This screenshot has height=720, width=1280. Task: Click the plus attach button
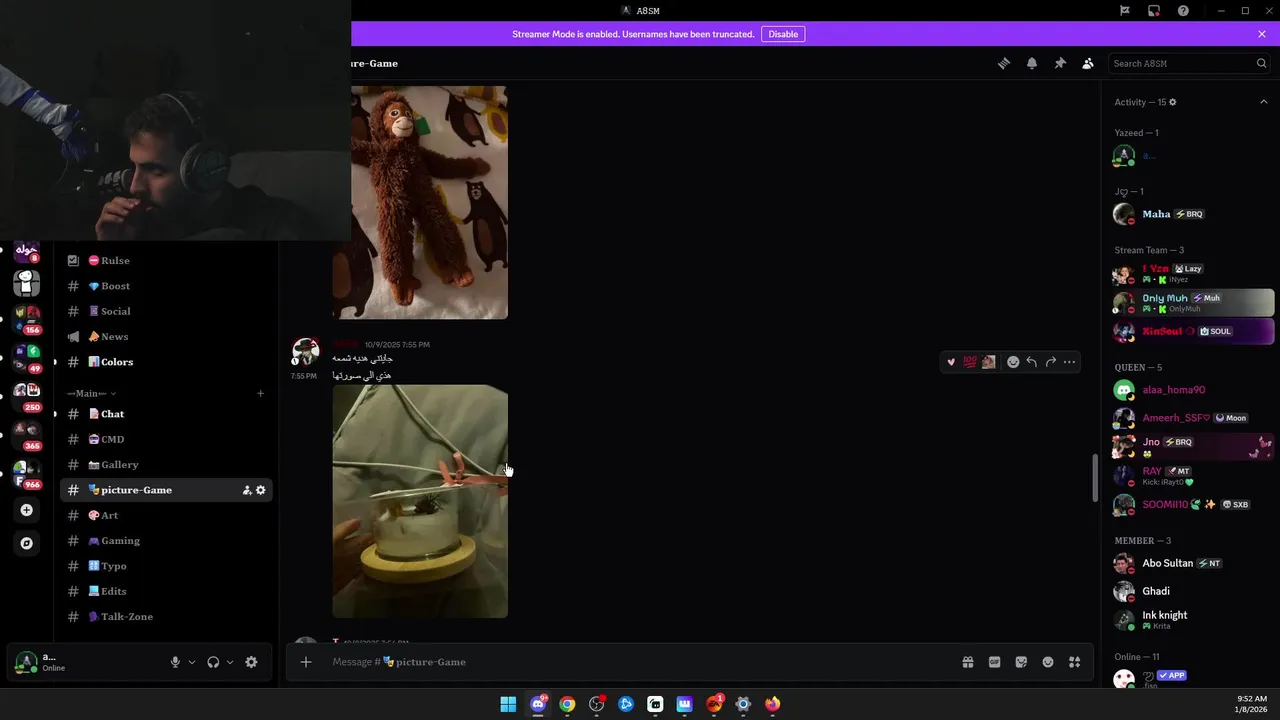click(x=306, y=662)
